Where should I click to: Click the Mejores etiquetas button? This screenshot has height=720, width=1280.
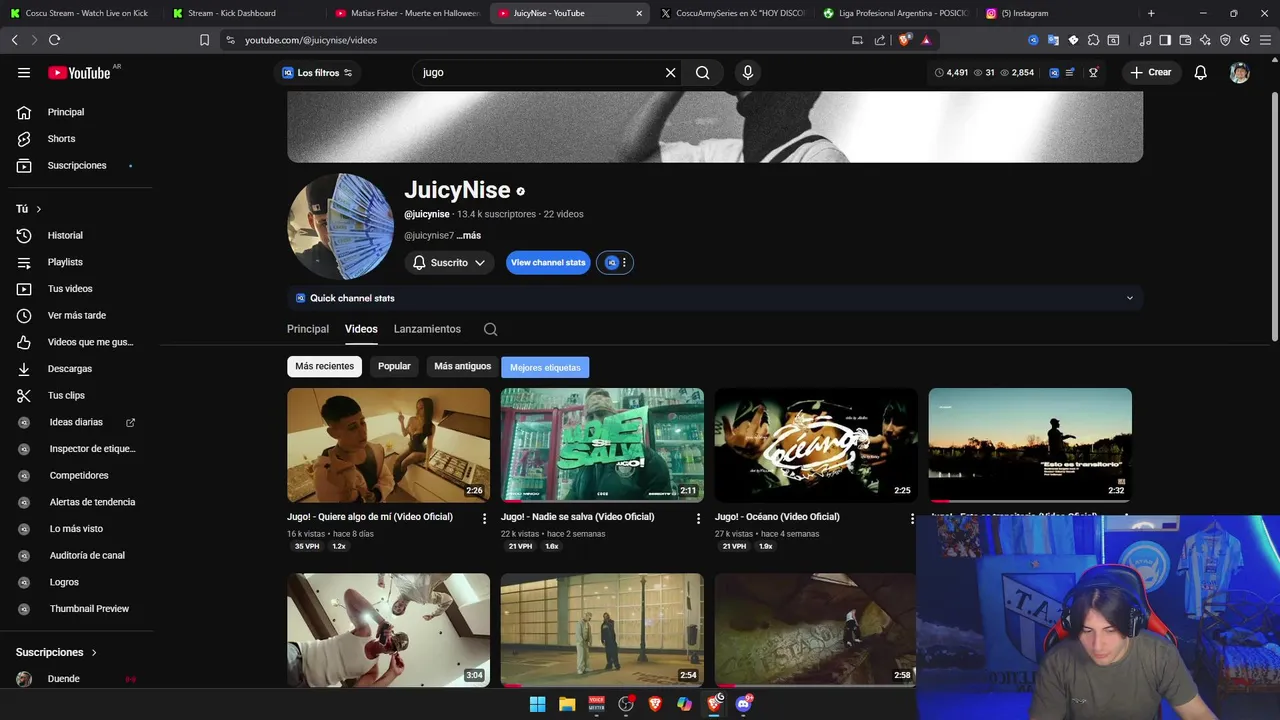(x=545, y=368)
